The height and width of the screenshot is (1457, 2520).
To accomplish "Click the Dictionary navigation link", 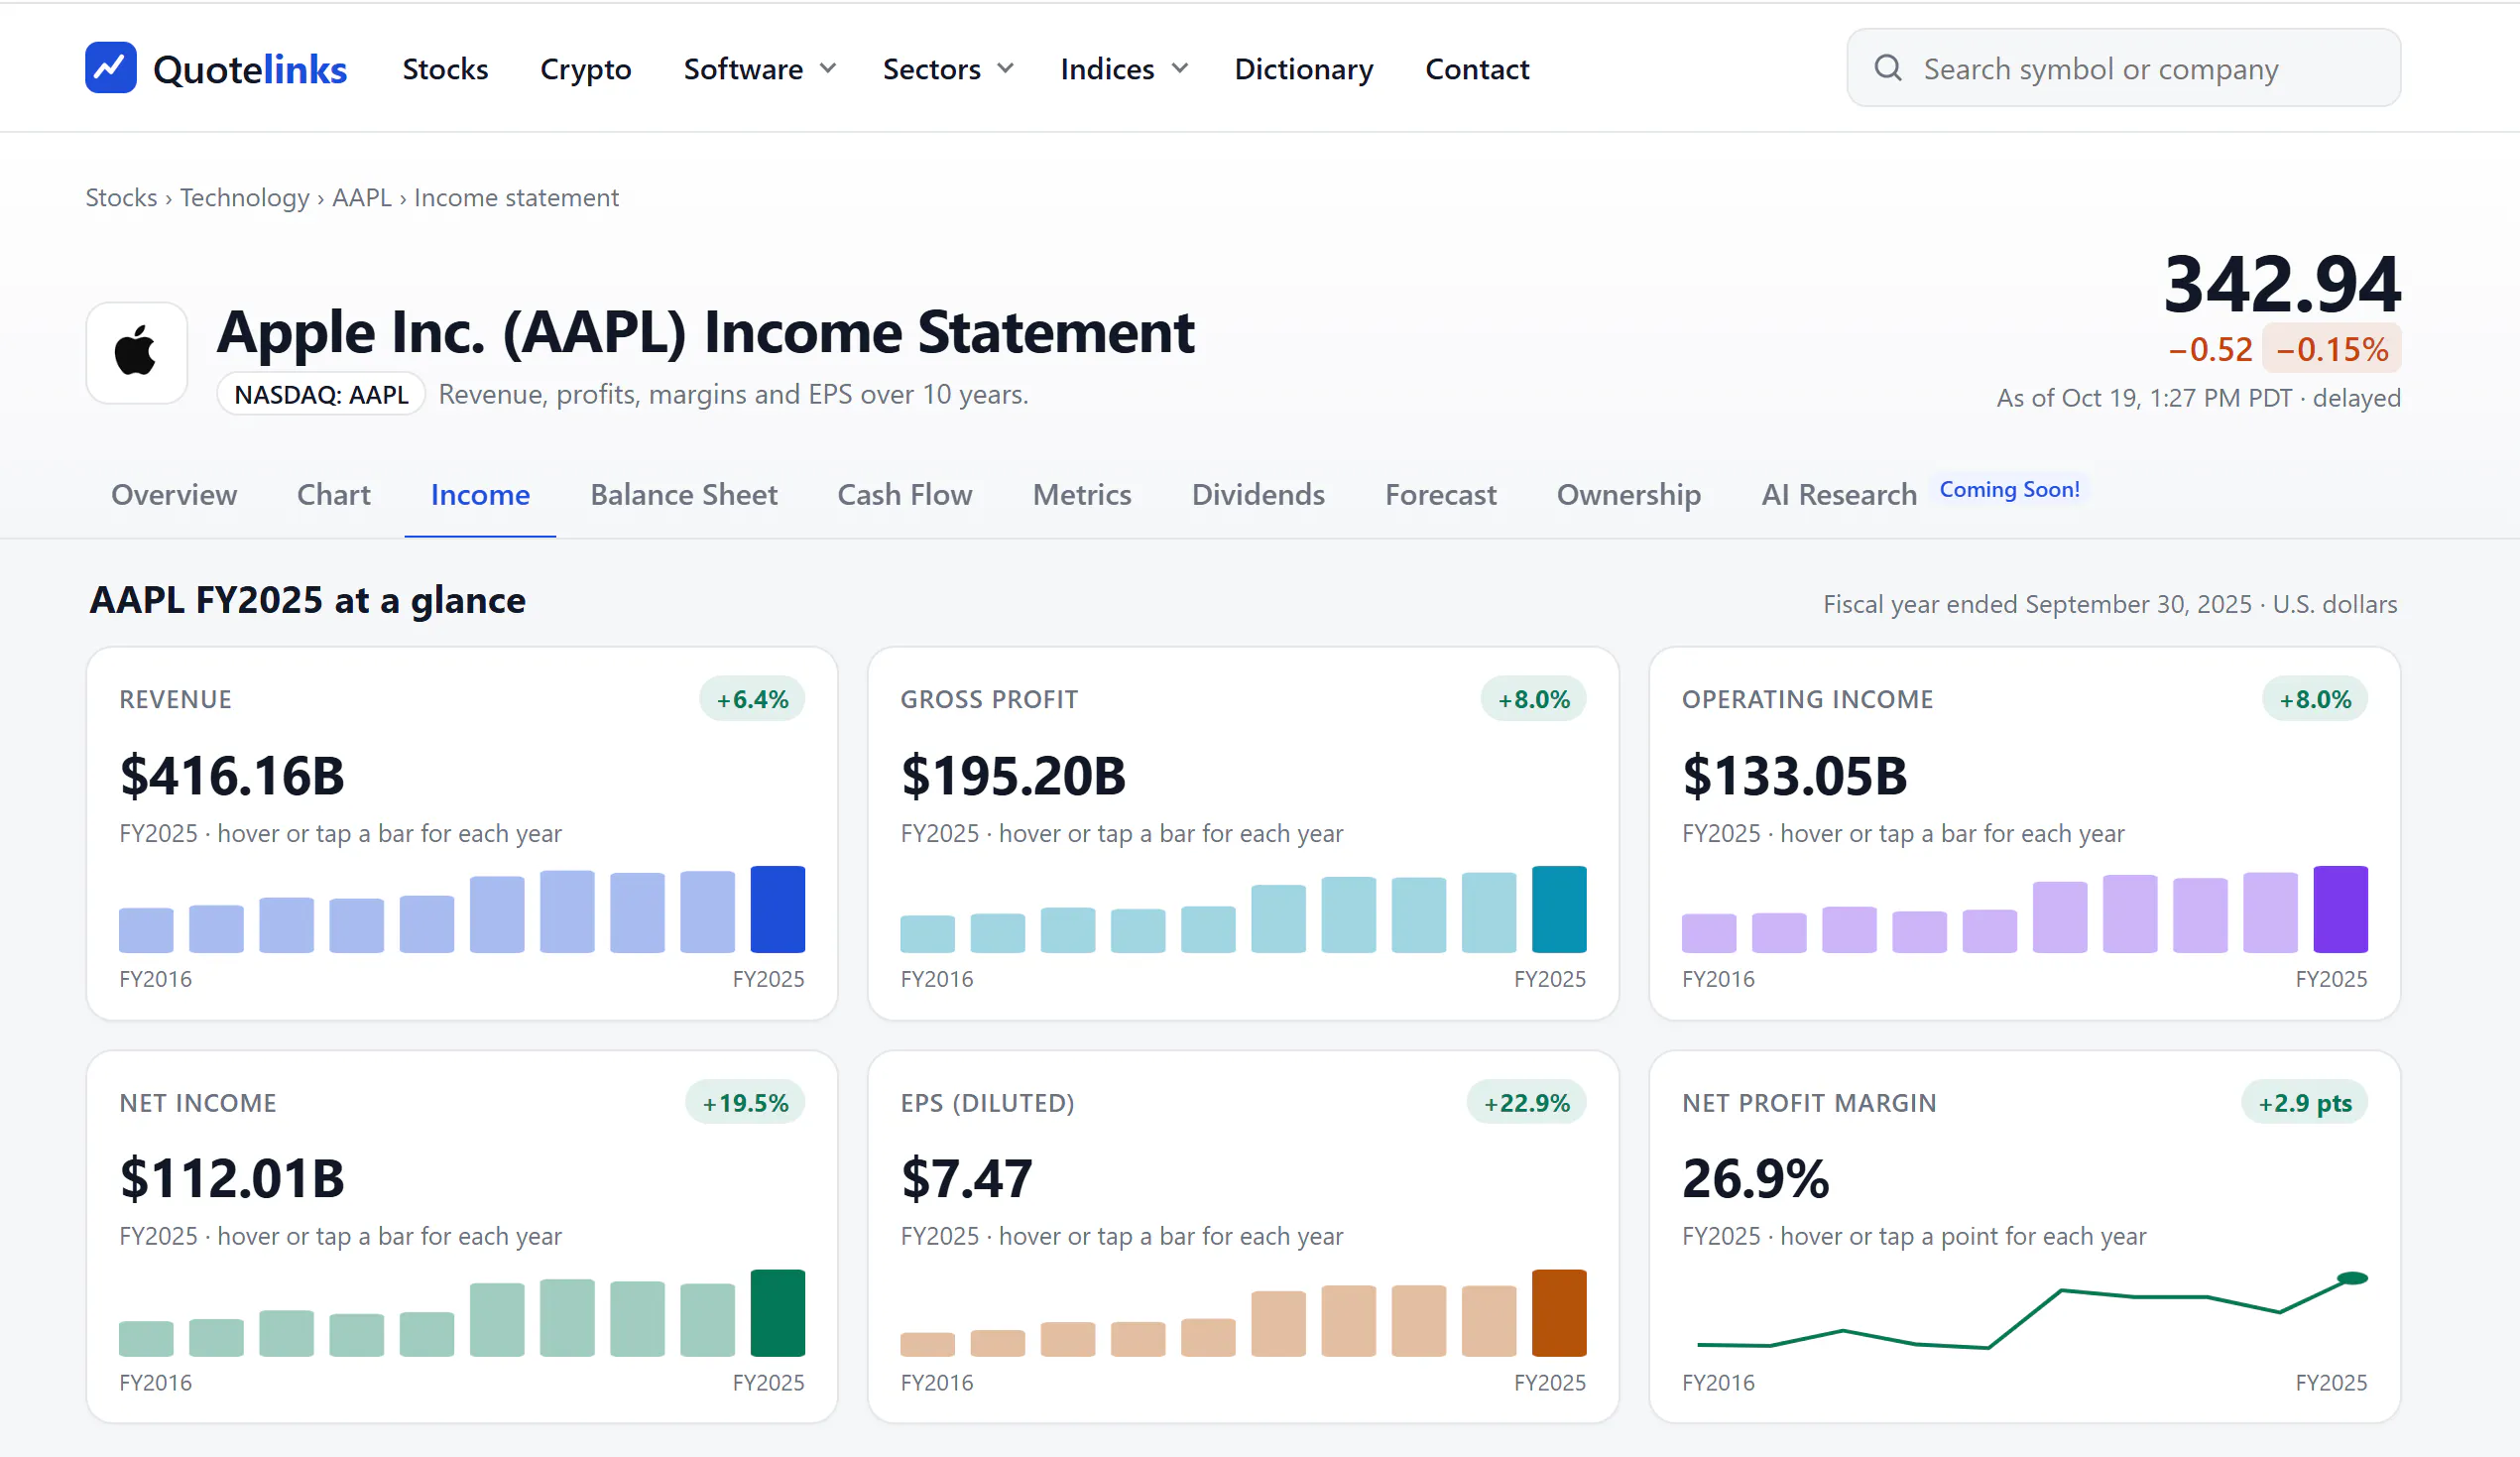I will point(1303,69).
